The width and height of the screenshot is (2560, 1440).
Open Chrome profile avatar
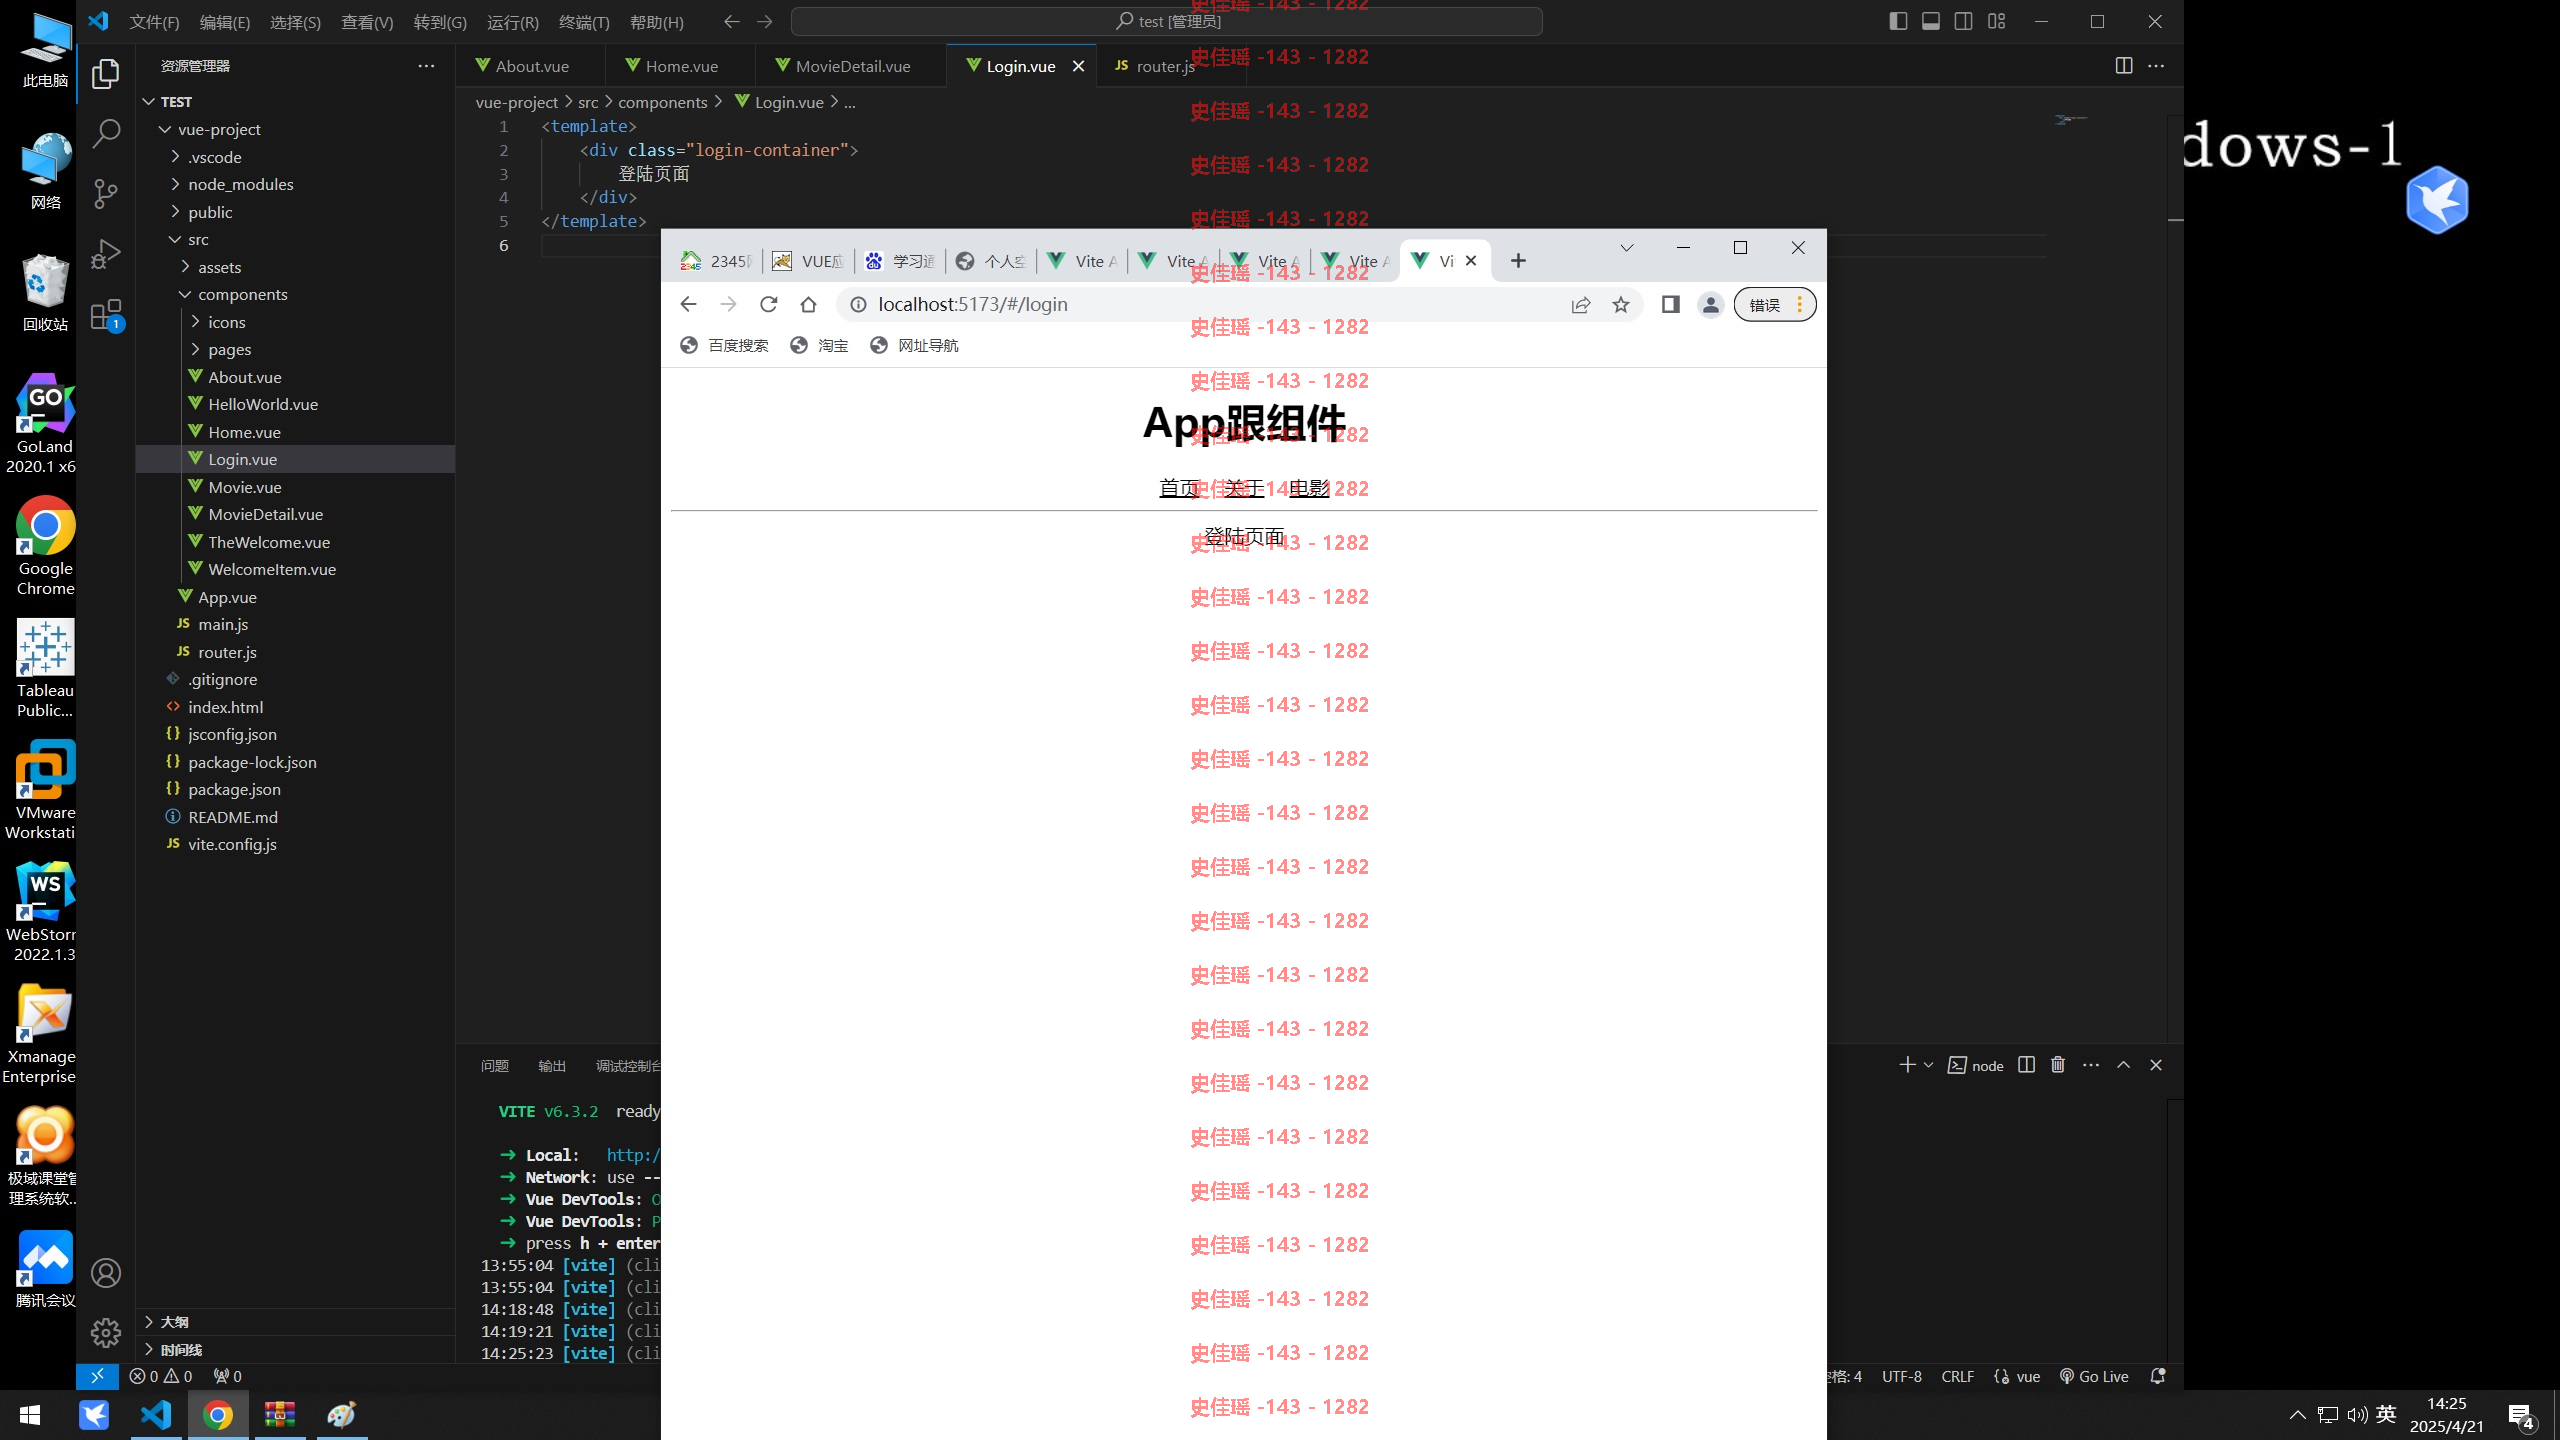[x=1711, y=305]
